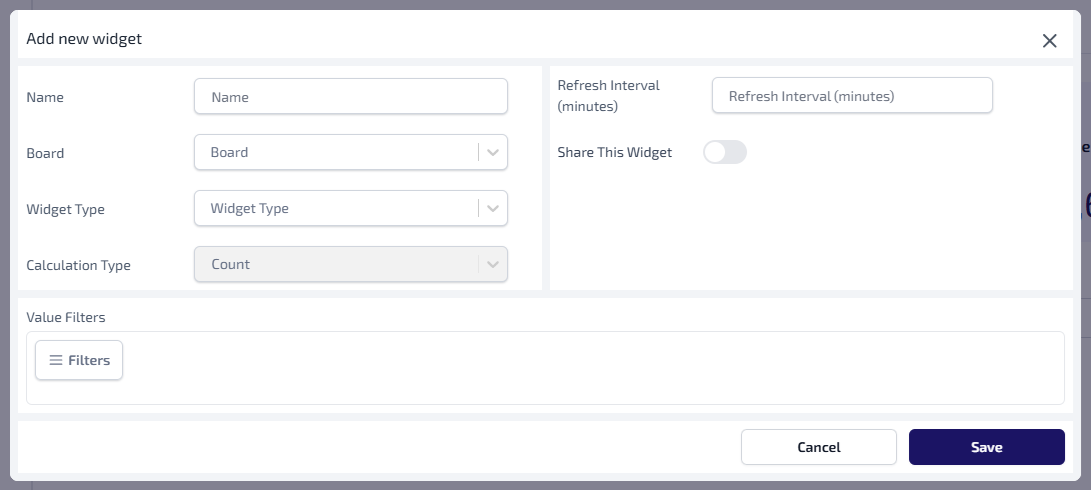This screenshot has height=490, width=1091.
Task: Click the Board dropdown chevron arrow
Action: 493,153
